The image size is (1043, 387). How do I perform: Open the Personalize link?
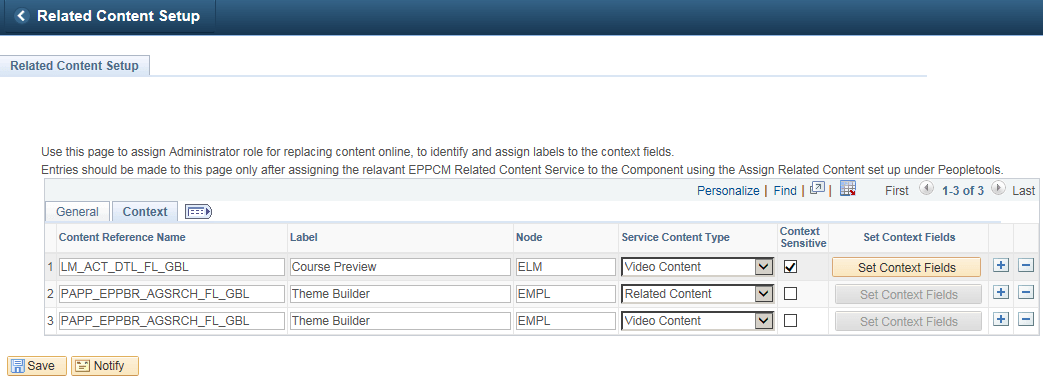point(728,190)
